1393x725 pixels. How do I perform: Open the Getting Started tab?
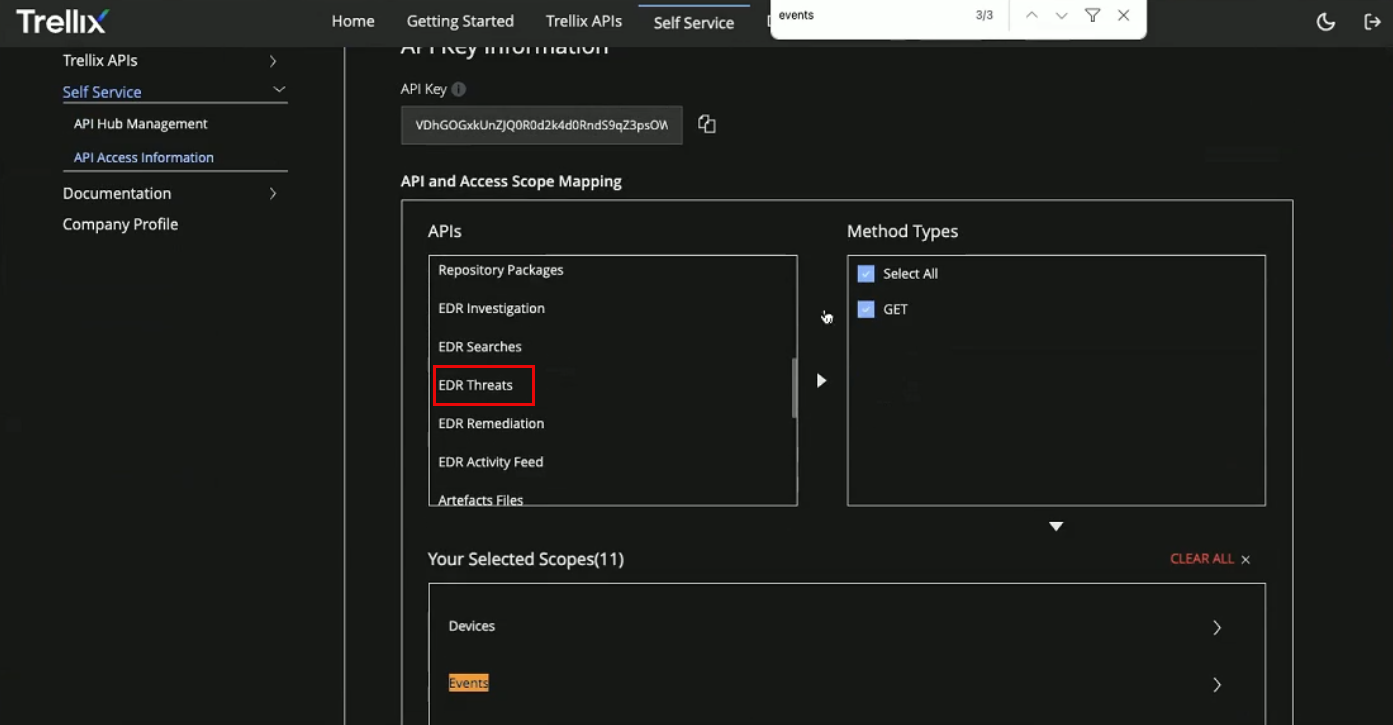point(460,21)
